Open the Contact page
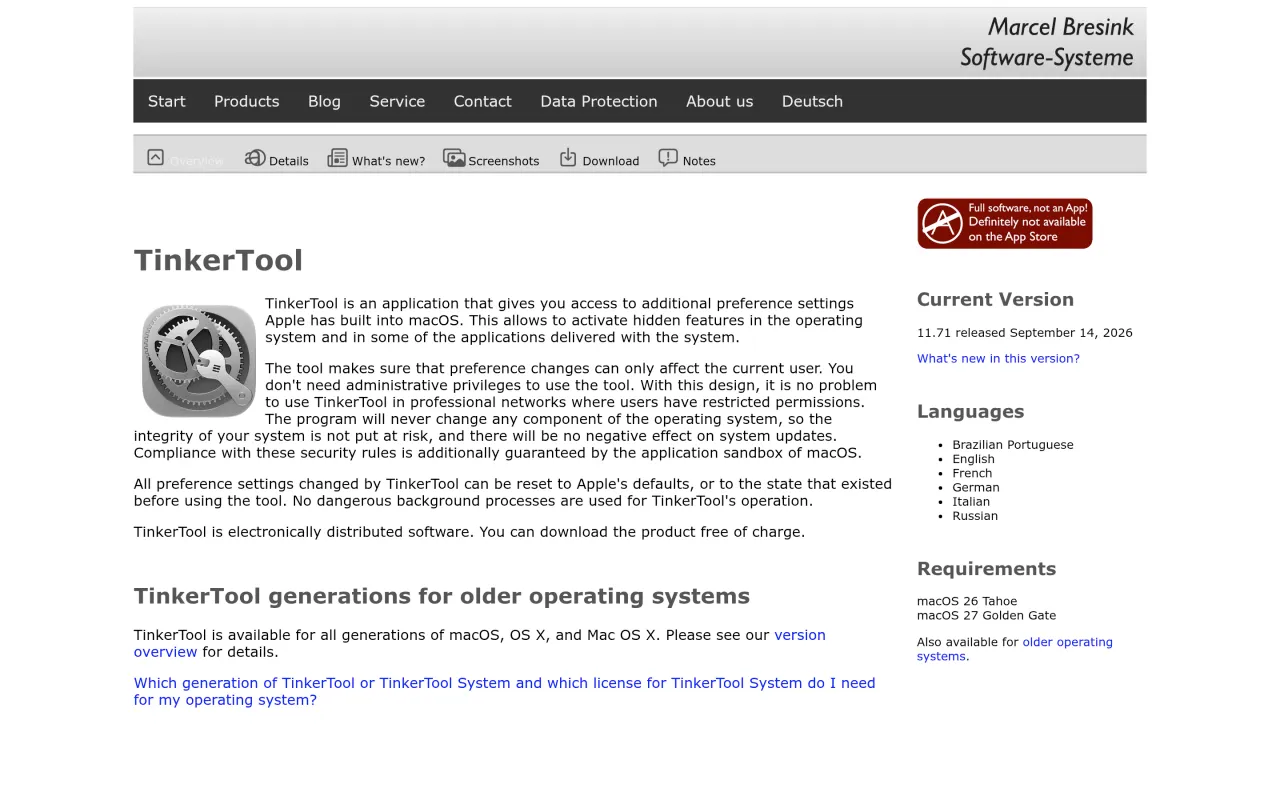The image size is (1280, 800). [482, 101]
